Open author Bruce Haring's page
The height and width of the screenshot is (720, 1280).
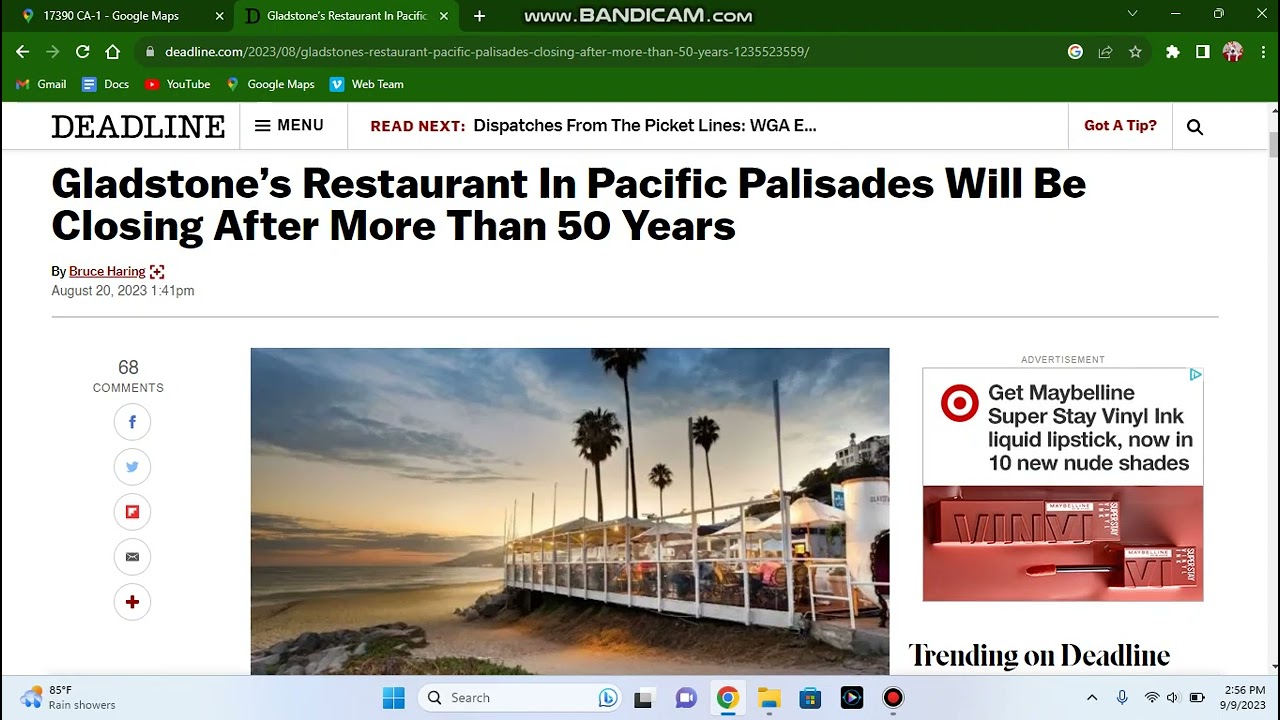[x=107, y=272]
